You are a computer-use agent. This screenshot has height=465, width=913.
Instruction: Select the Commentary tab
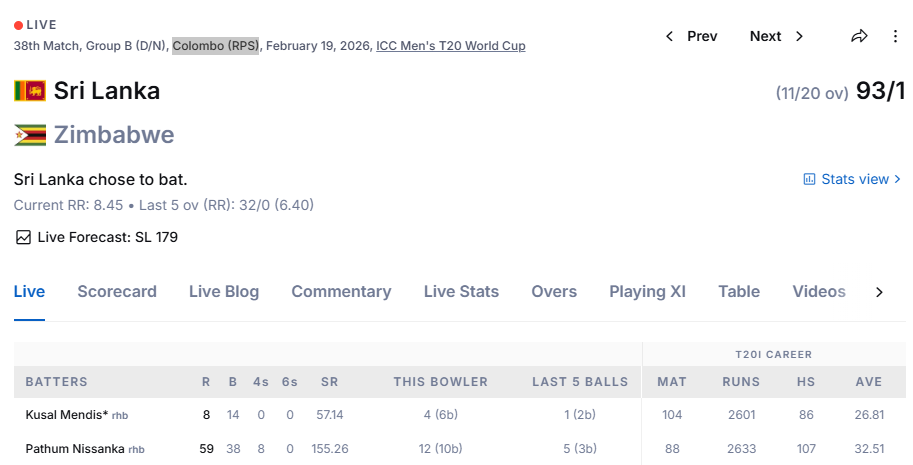tap(341, 292)
